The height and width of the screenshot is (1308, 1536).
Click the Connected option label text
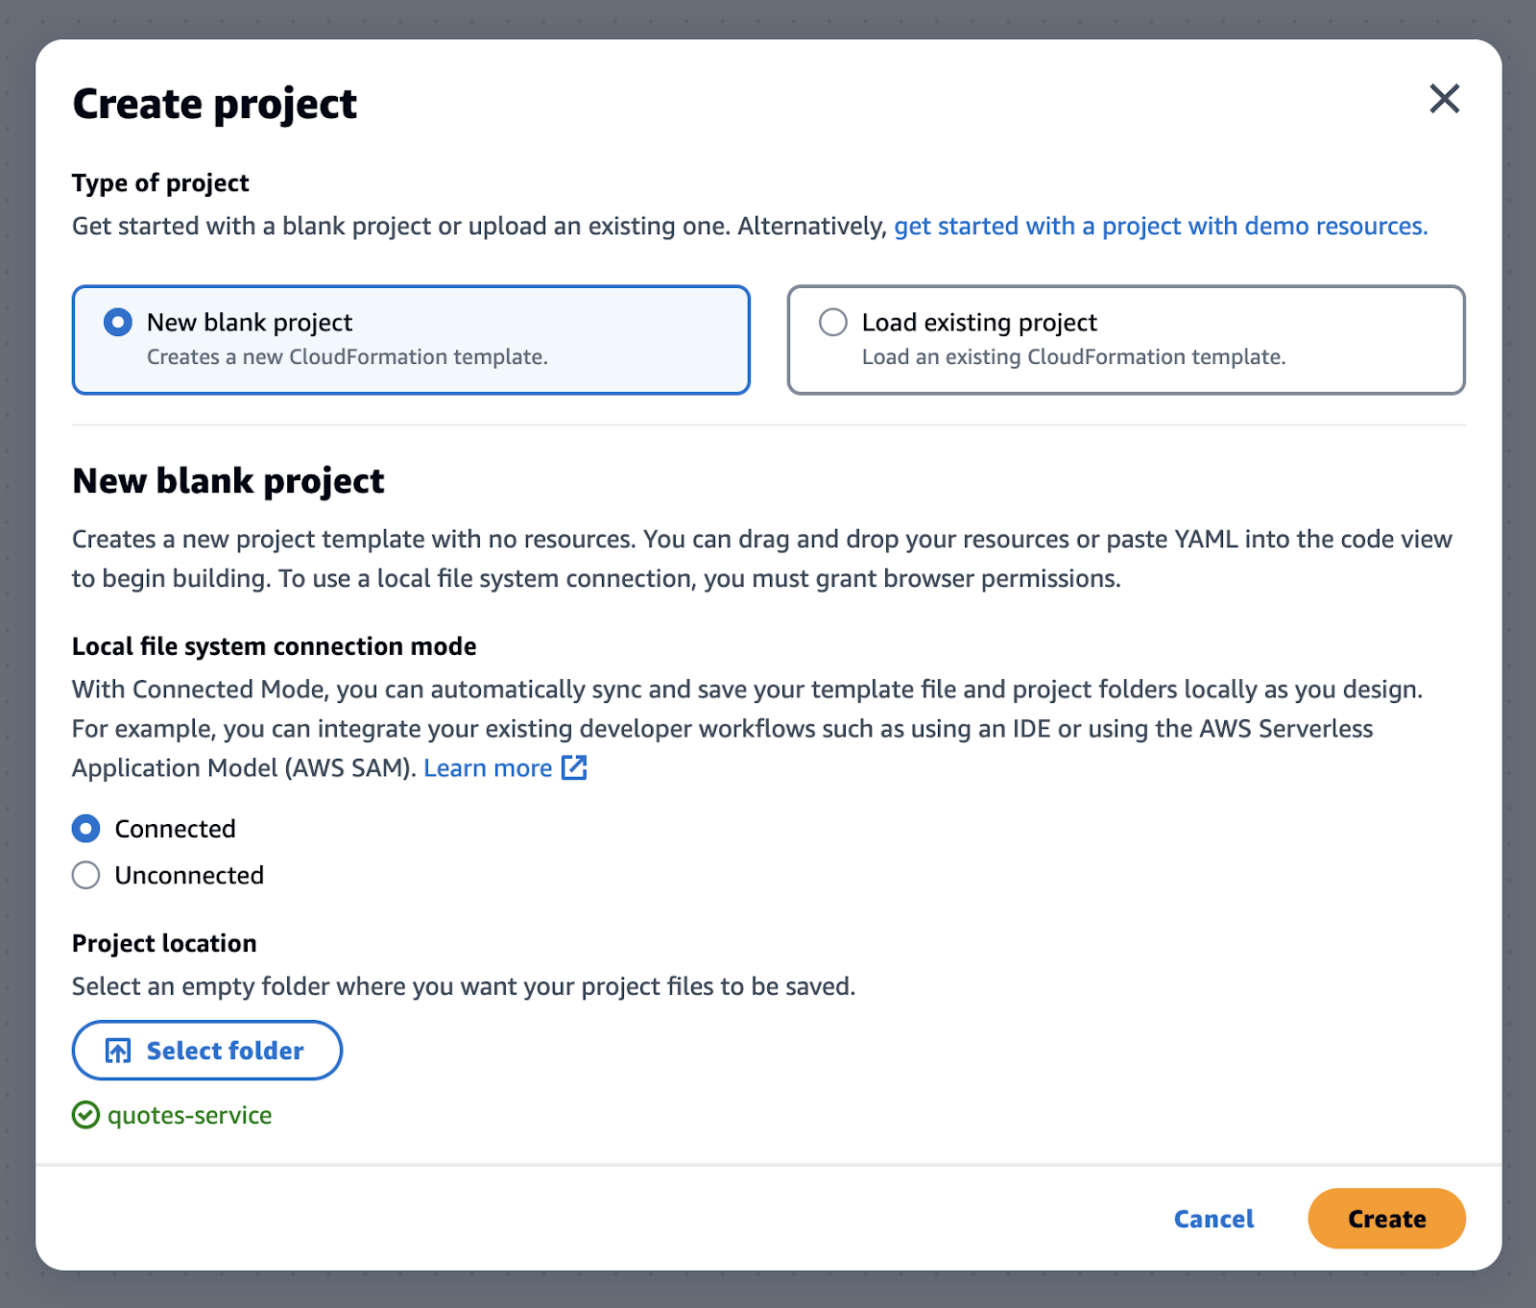pos(175,829)
